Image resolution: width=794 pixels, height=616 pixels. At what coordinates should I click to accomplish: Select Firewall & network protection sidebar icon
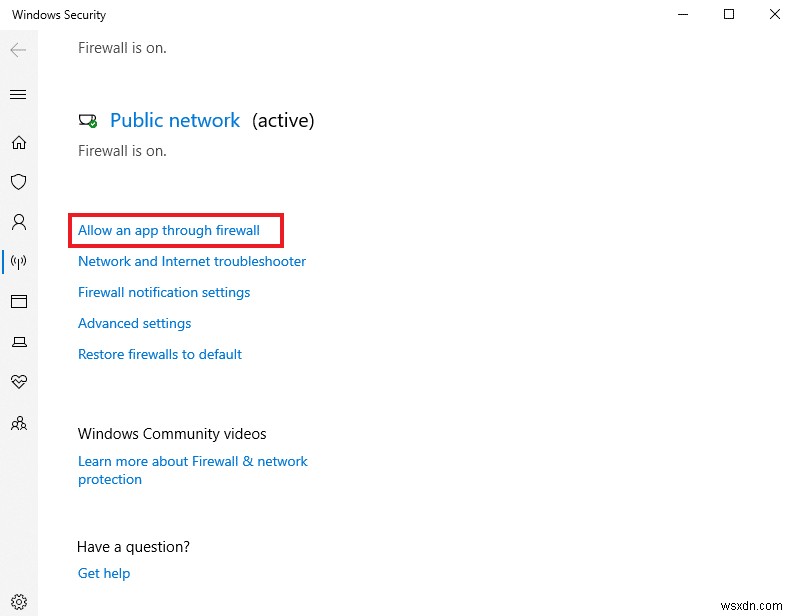18,262
